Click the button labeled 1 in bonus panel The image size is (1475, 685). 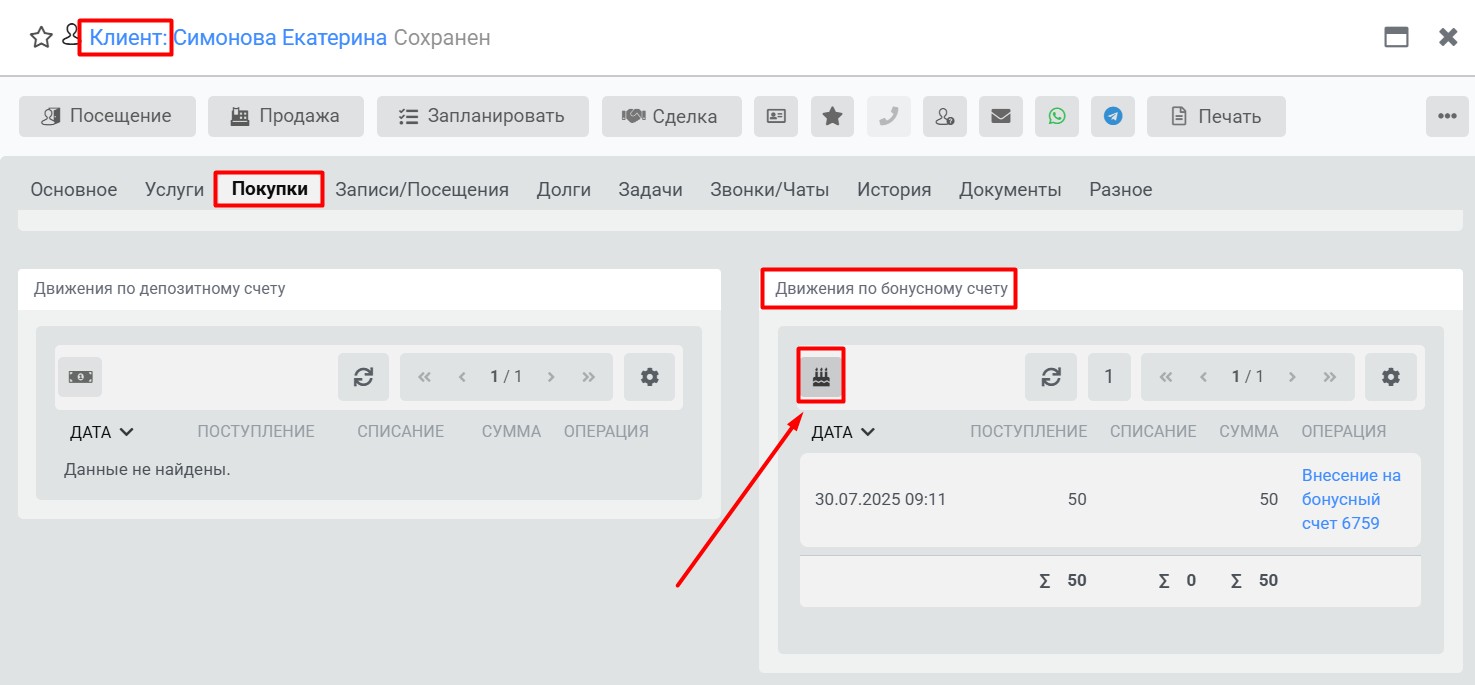[1109, 377]
